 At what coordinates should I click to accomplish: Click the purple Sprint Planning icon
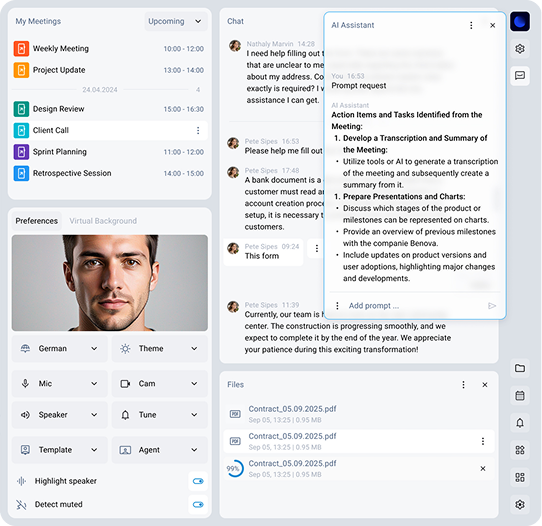point(21,152)
